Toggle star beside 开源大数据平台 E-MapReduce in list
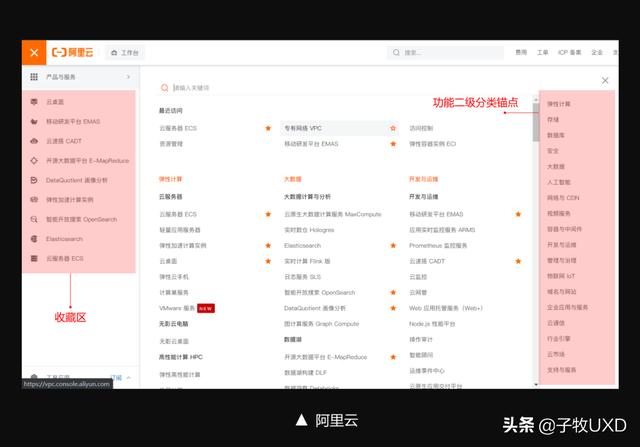Image resolution: width=640 pixels, height=447 pixels. tap(393, 357)
